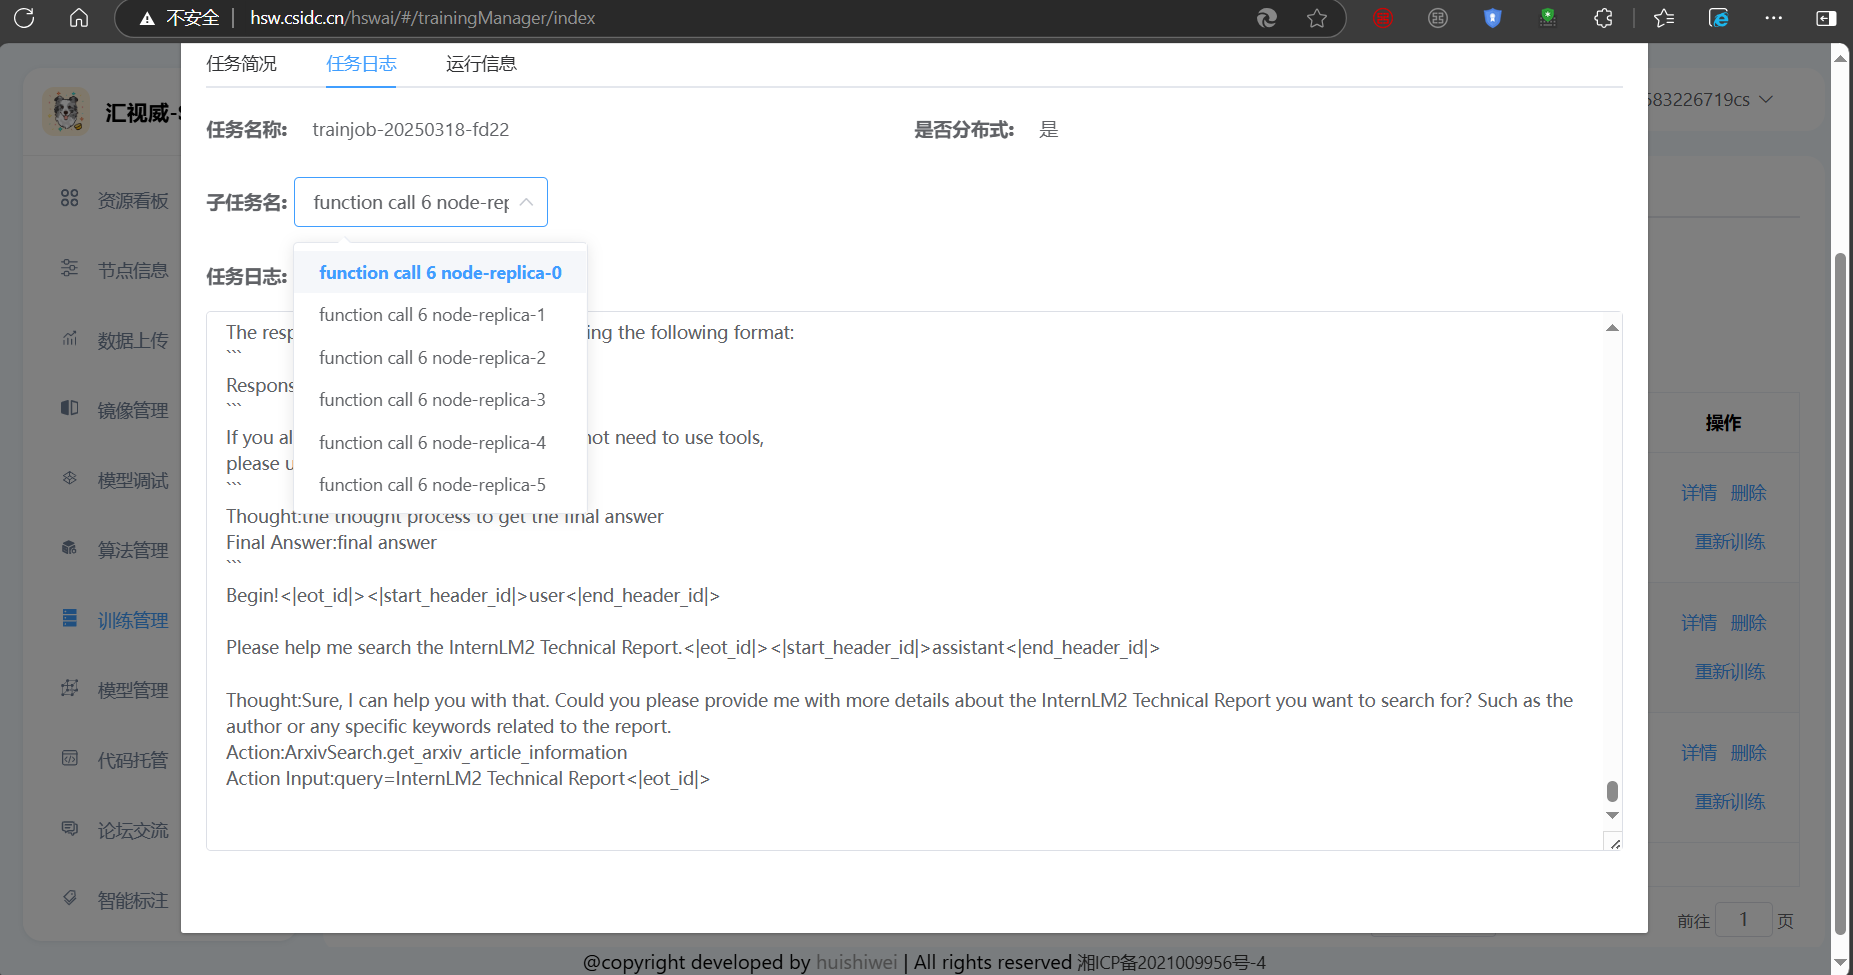Click the Edge sidebar toggle icon

point(1826,18)
